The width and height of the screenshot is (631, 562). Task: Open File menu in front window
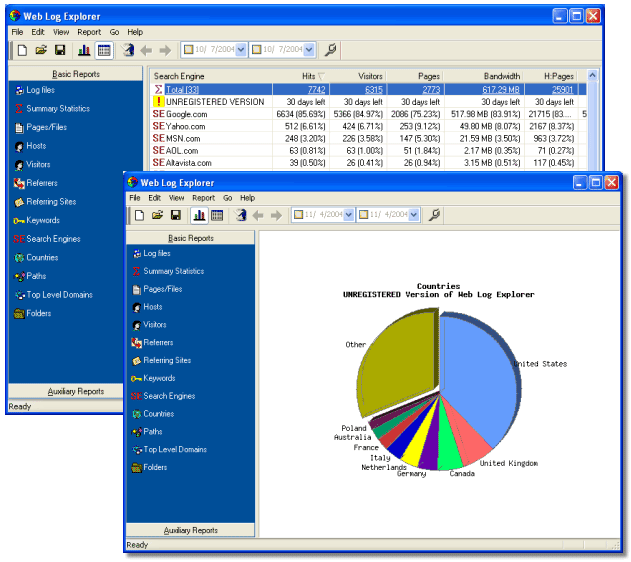pyautogui.click(x=134, y=198)
